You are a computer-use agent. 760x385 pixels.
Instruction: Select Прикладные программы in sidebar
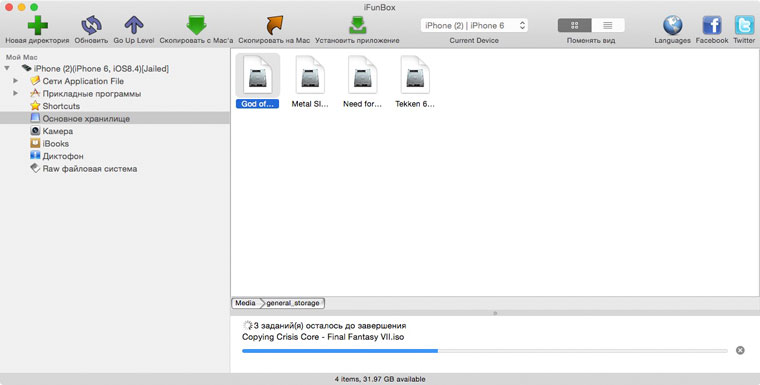coord(92,94)
